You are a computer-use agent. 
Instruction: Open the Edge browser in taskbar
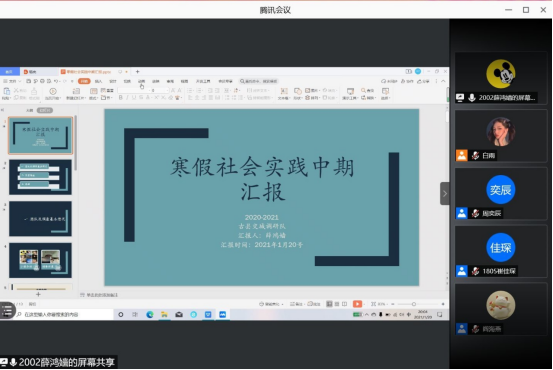[x=150, y=314]
